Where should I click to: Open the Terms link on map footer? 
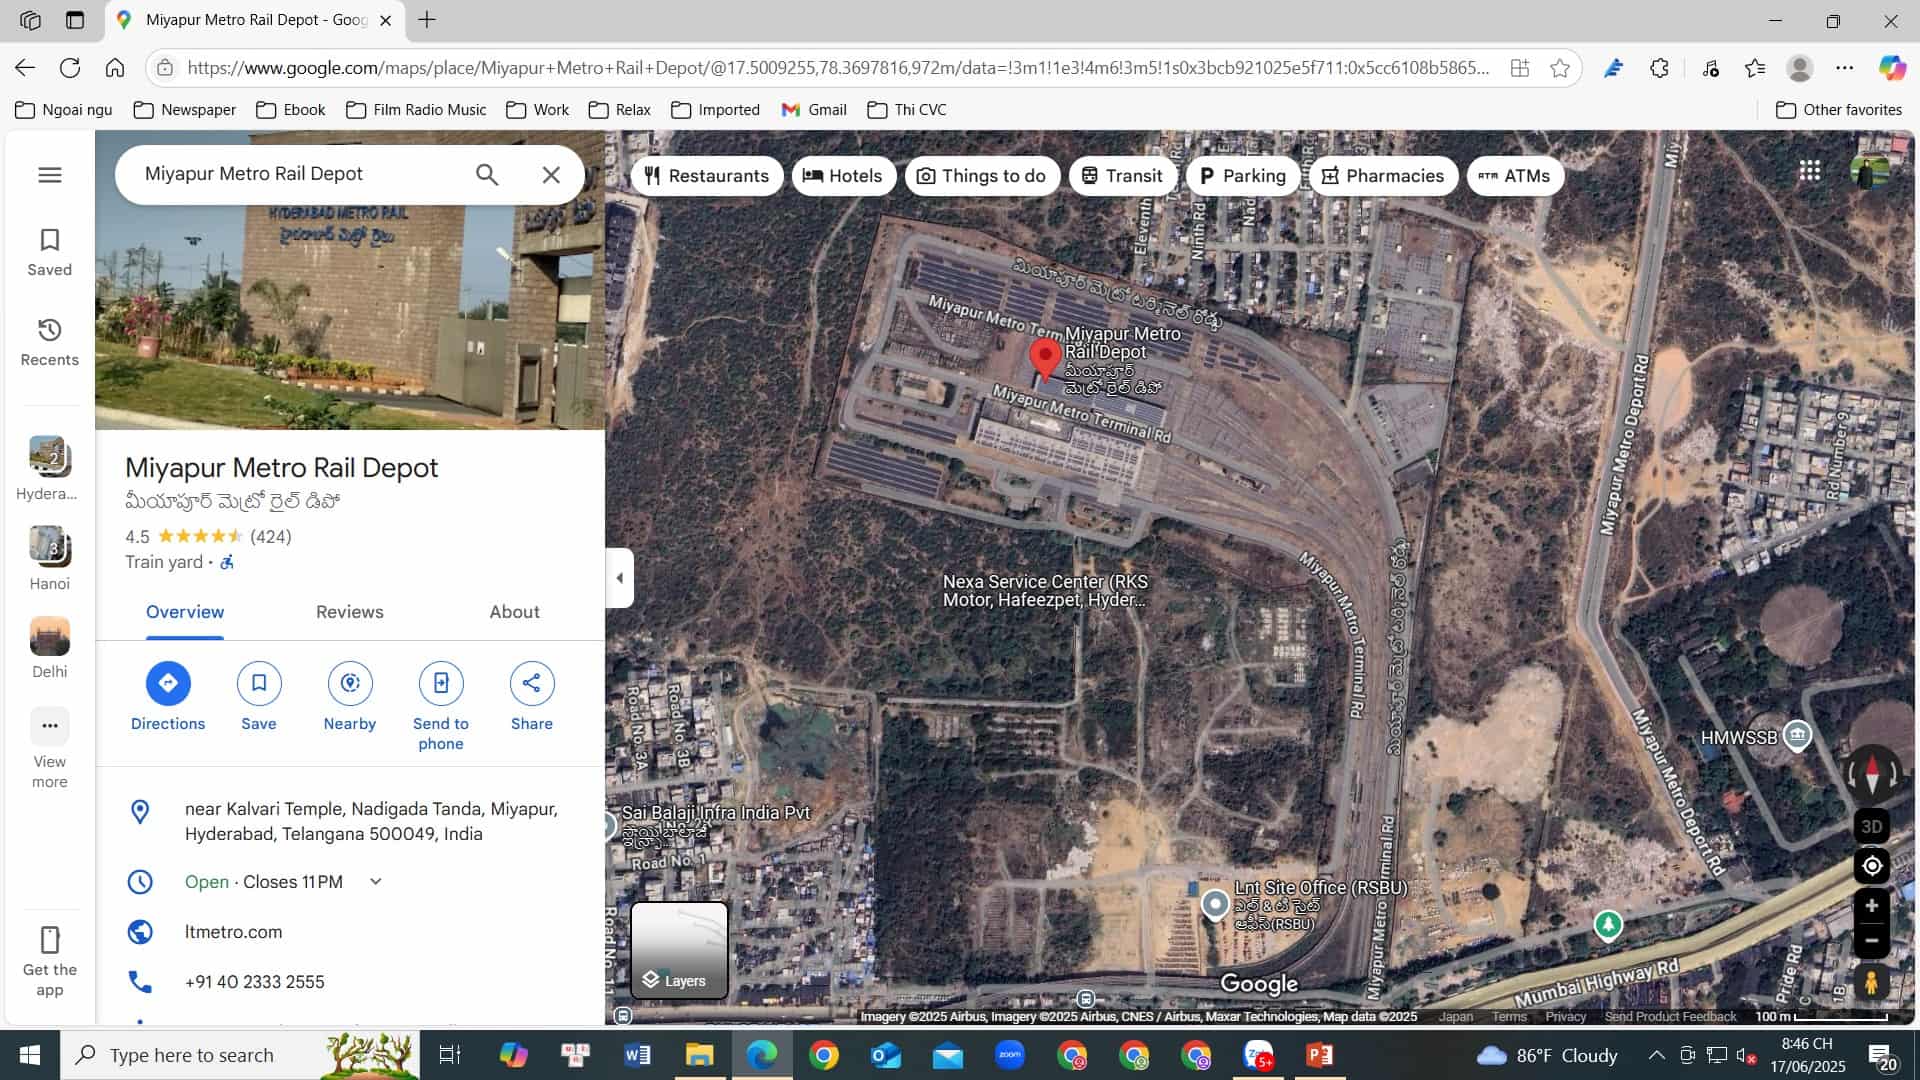tap(1509, 1016)
